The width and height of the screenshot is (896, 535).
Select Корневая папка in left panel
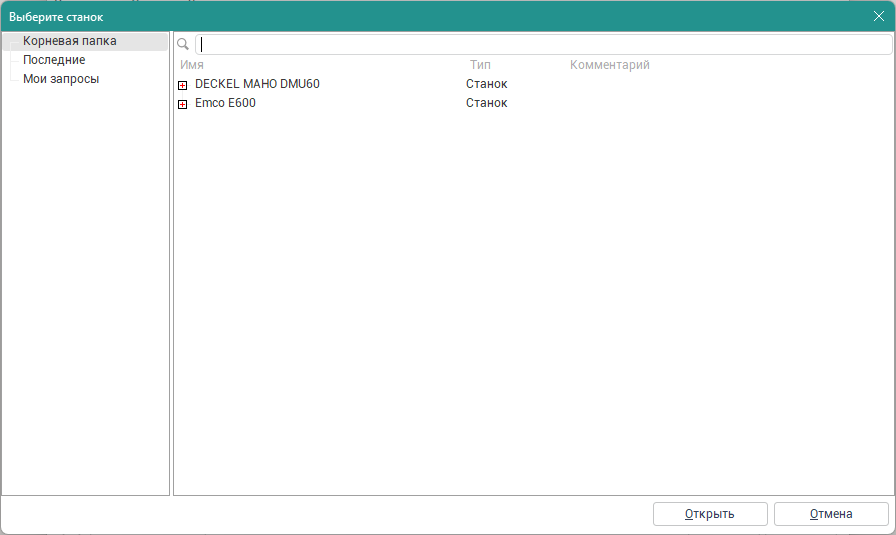pyautogui.click(x=69, y=41)
